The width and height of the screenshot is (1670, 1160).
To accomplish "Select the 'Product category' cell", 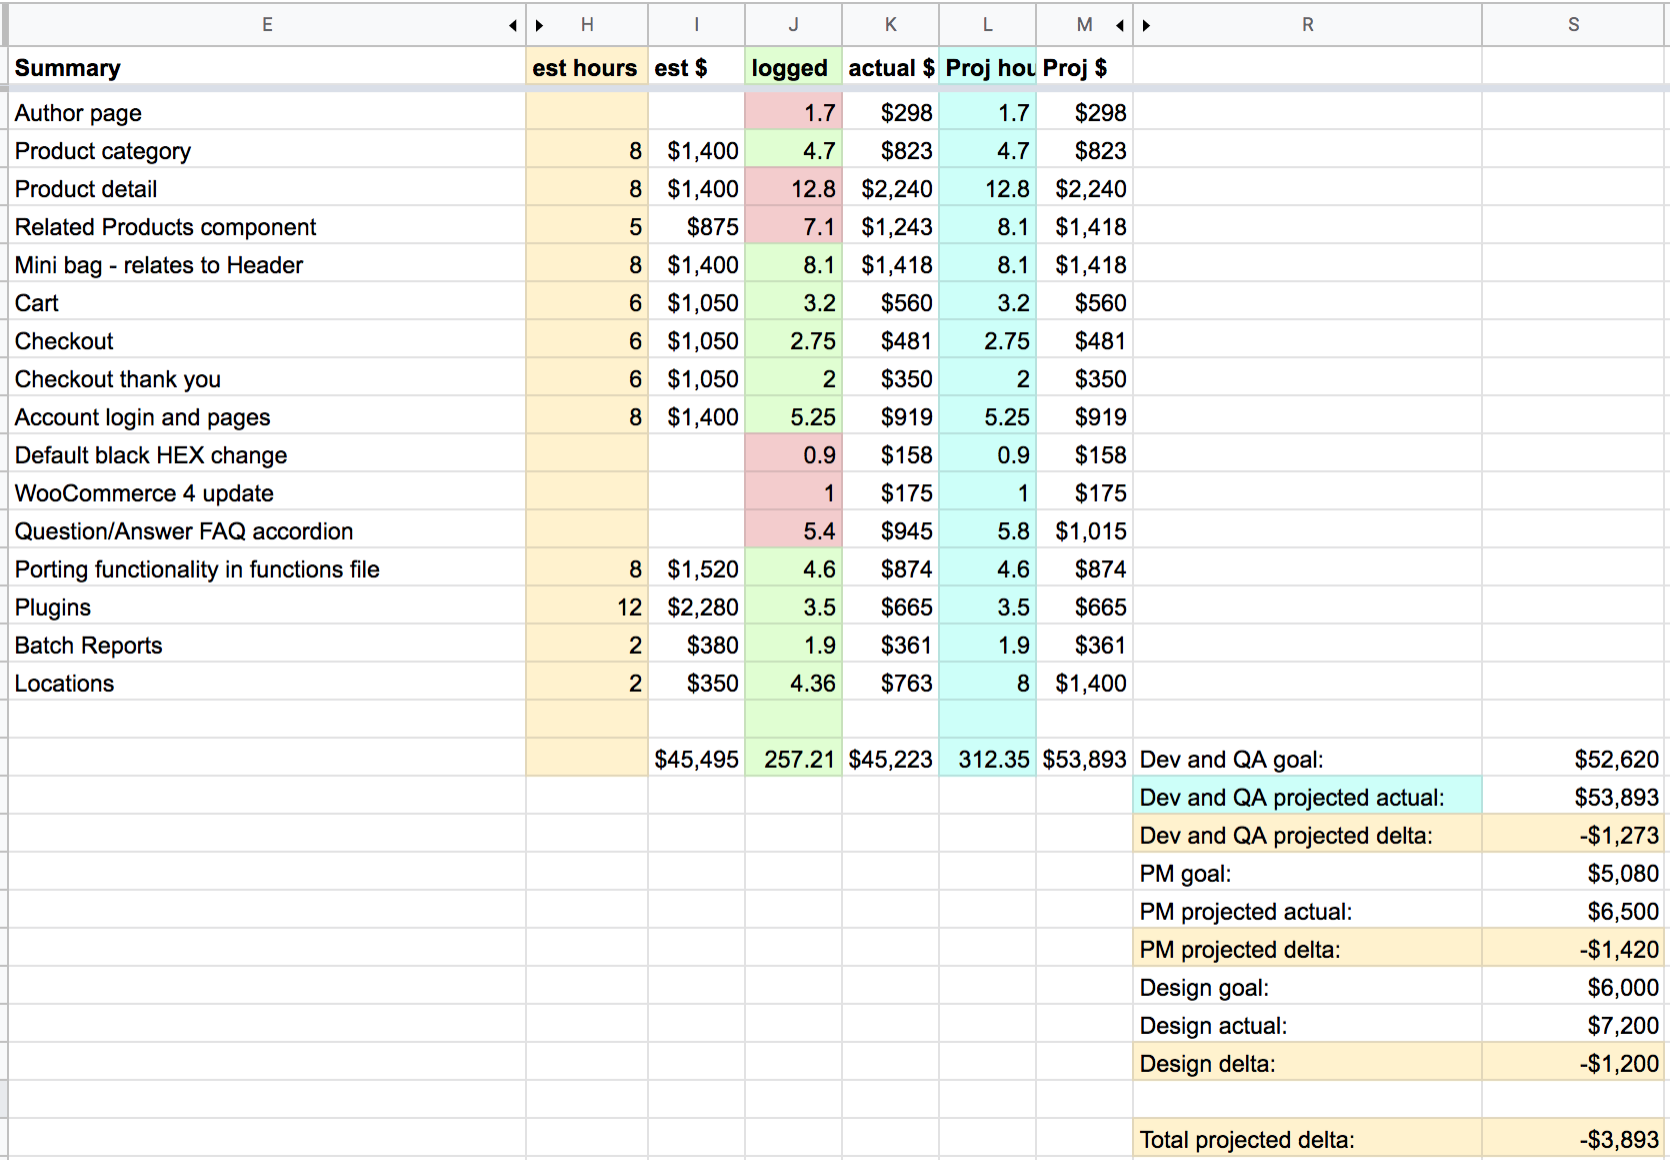I will (267, 150).
